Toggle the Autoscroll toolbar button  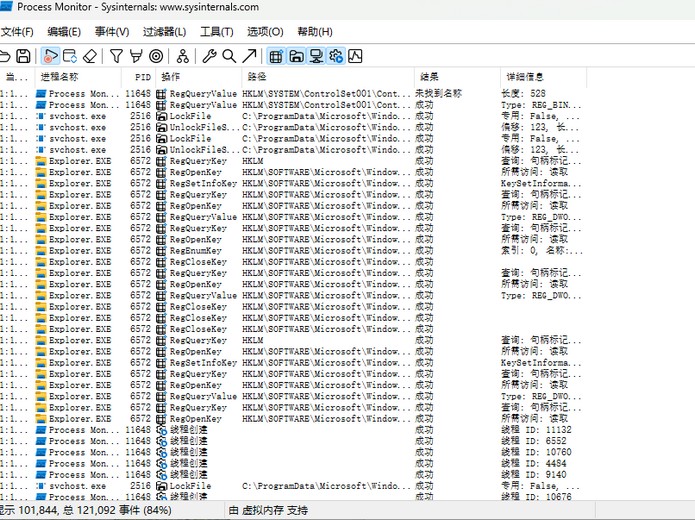point(70,56)
